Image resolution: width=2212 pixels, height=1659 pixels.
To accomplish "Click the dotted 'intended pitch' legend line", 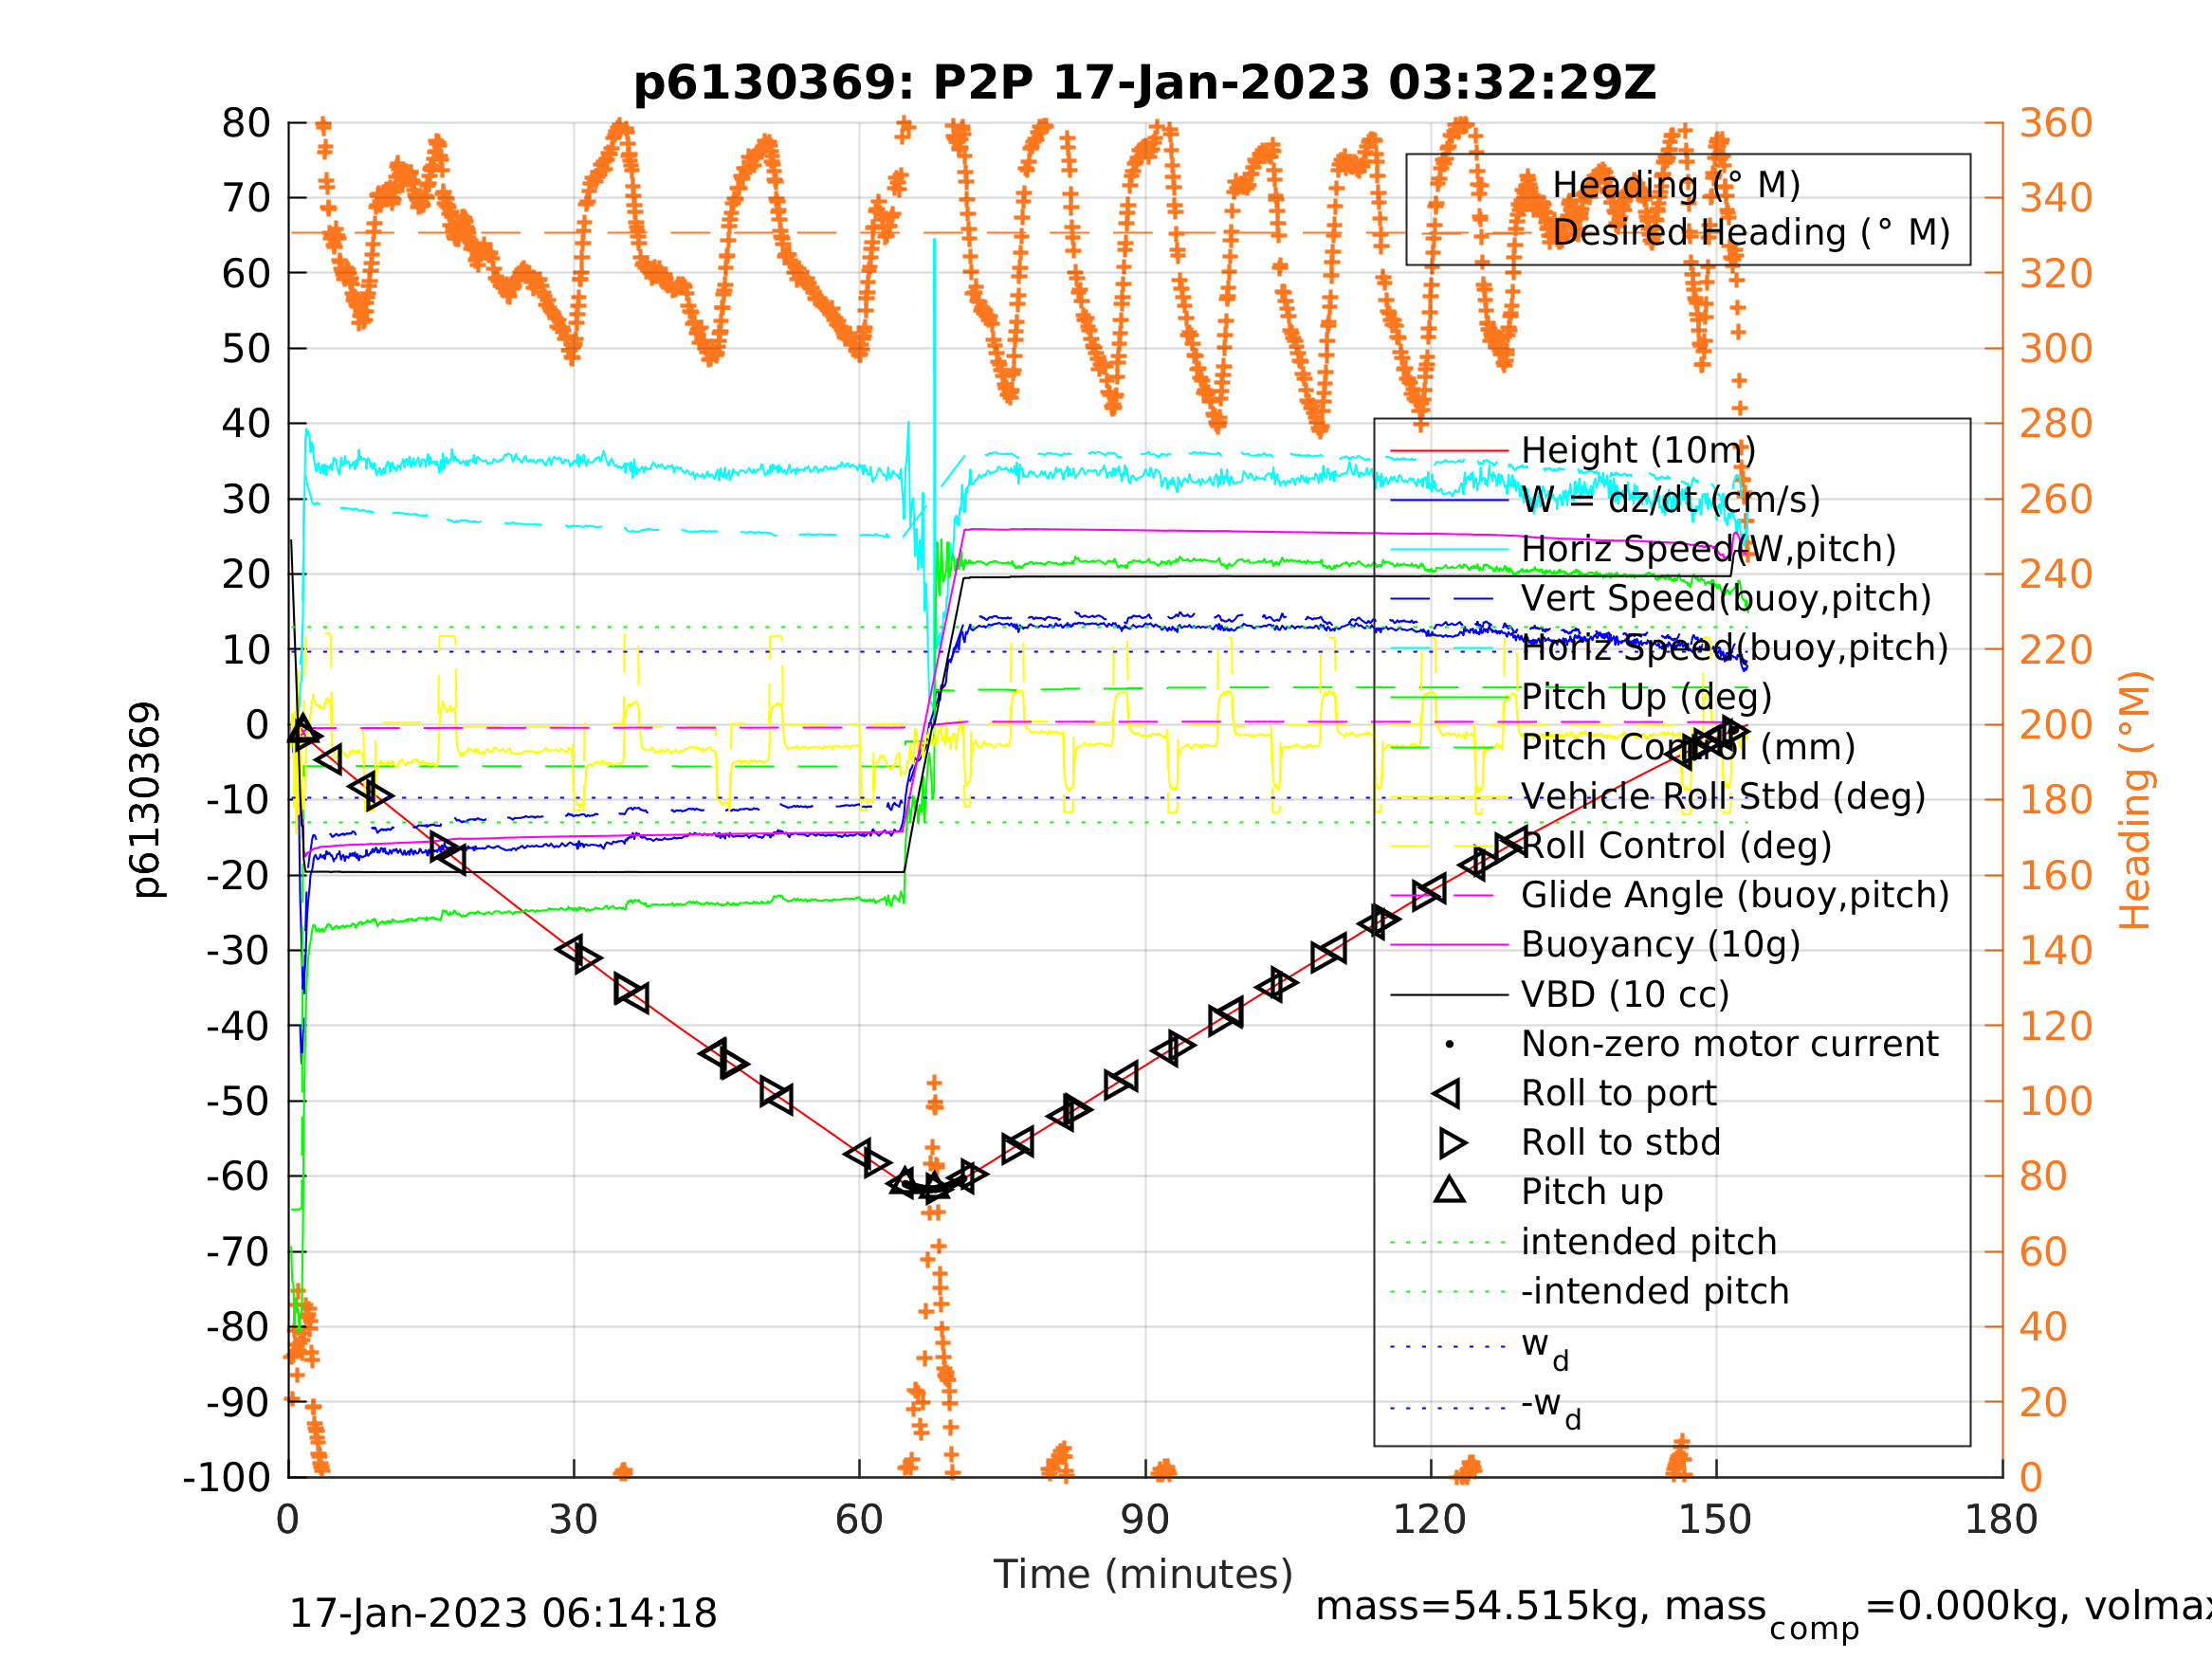I will 1448,1243.
